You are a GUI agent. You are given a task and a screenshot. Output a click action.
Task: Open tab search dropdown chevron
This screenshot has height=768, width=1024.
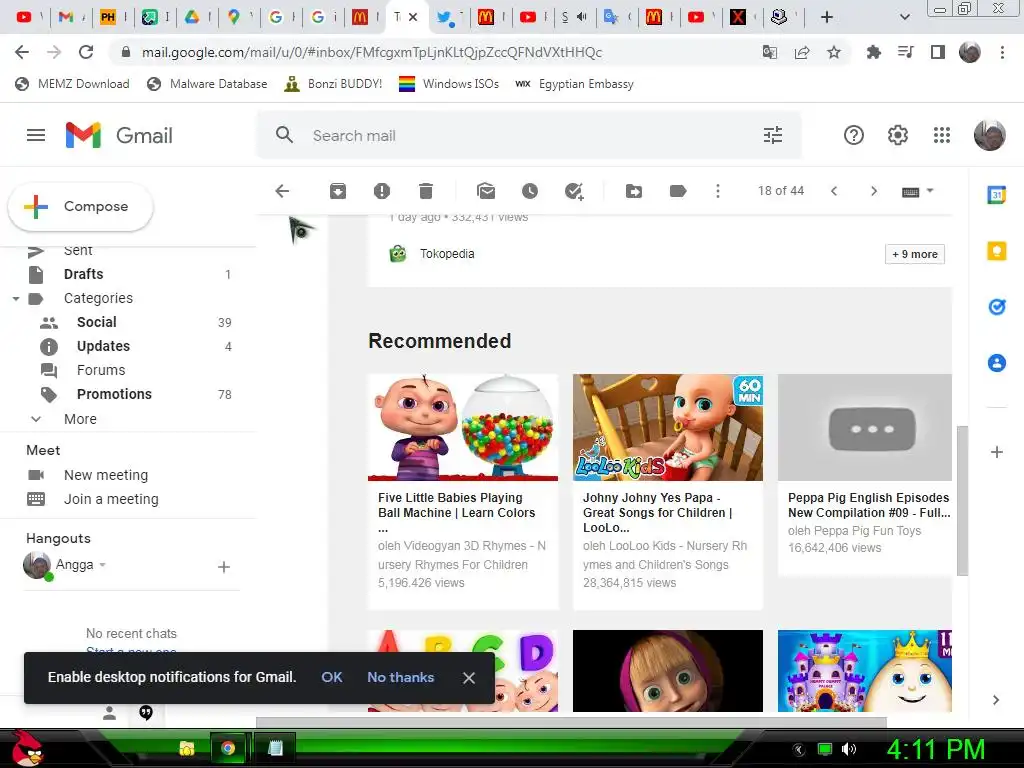904,17
